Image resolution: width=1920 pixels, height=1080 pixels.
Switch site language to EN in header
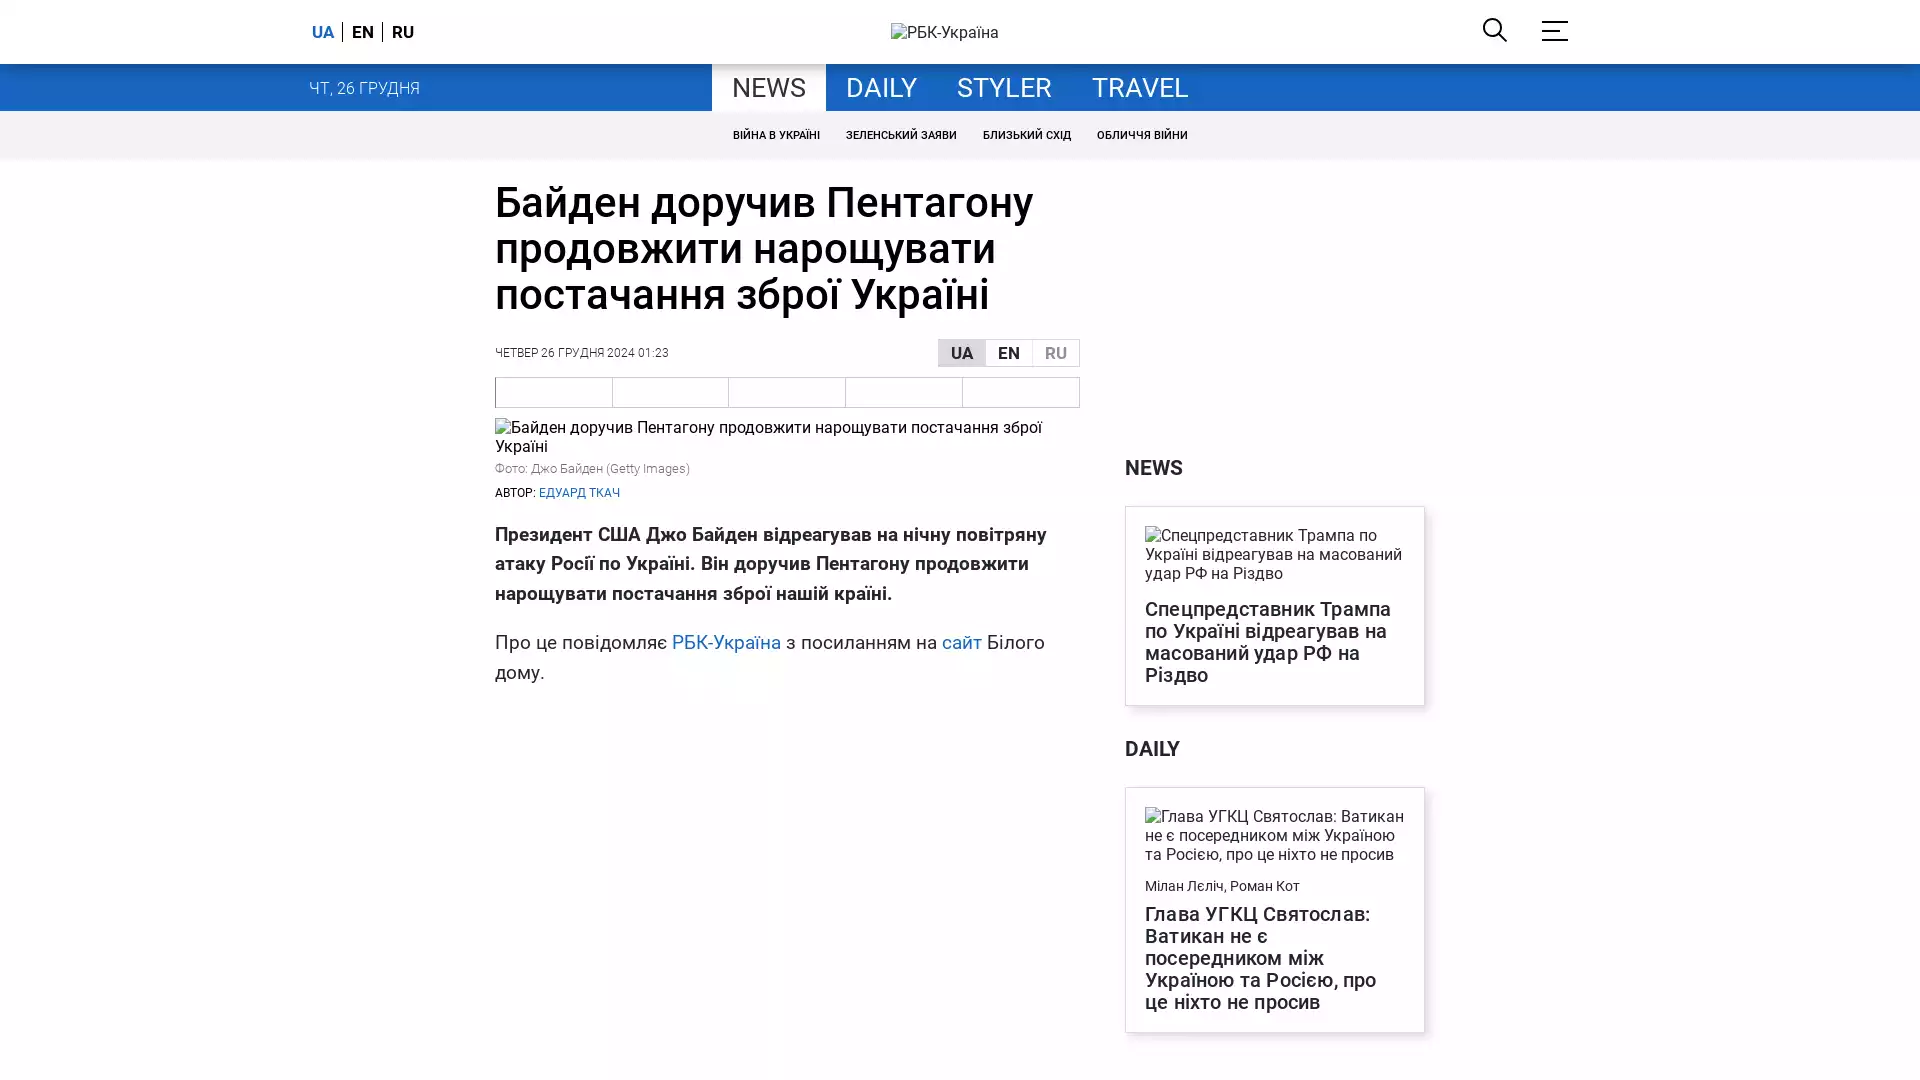(362, 32)
